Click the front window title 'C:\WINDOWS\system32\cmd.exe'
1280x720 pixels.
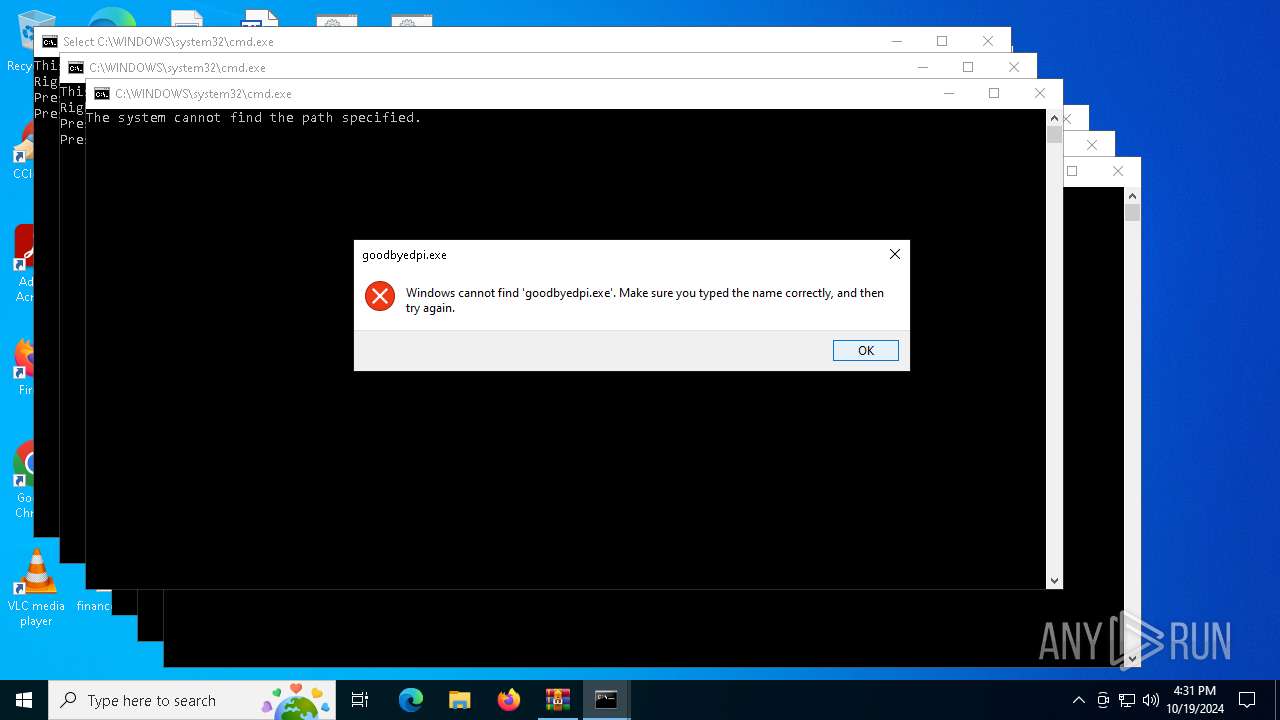(203, 94)
